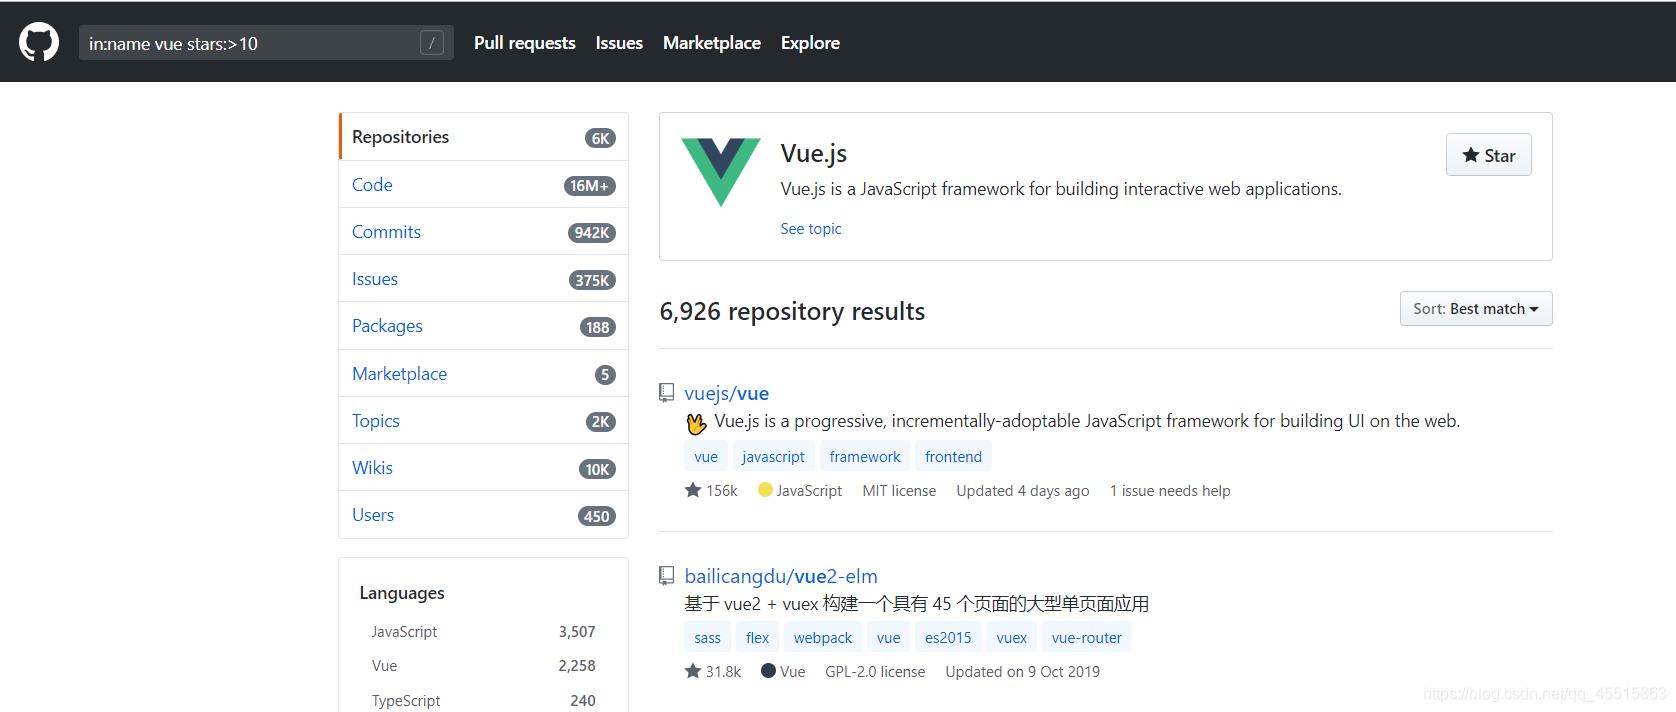
Task: Focus the search field with 'in:name vue stars:>10'
Action: click(266, 43)
